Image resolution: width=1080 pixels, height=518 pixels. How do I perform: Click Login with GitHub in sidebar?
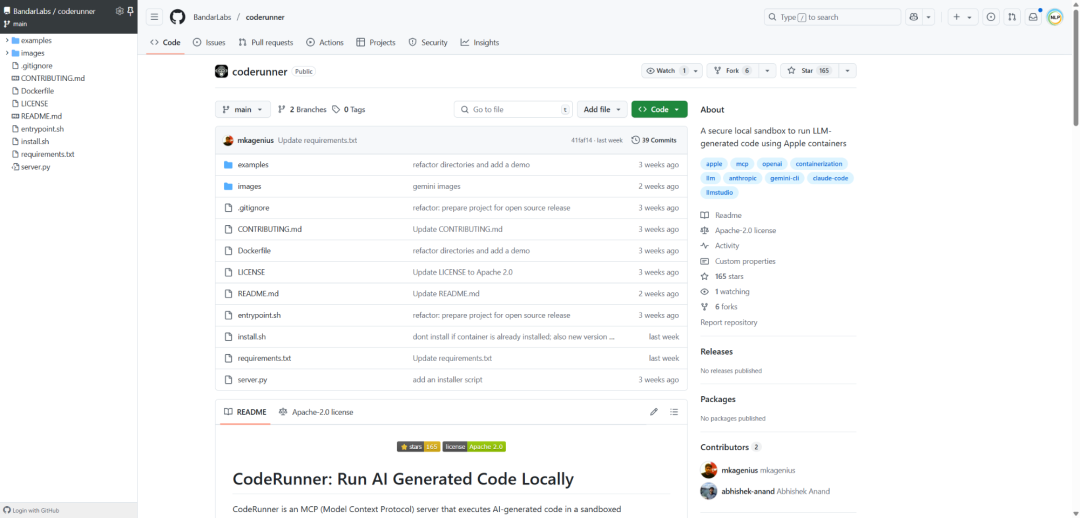31,510
